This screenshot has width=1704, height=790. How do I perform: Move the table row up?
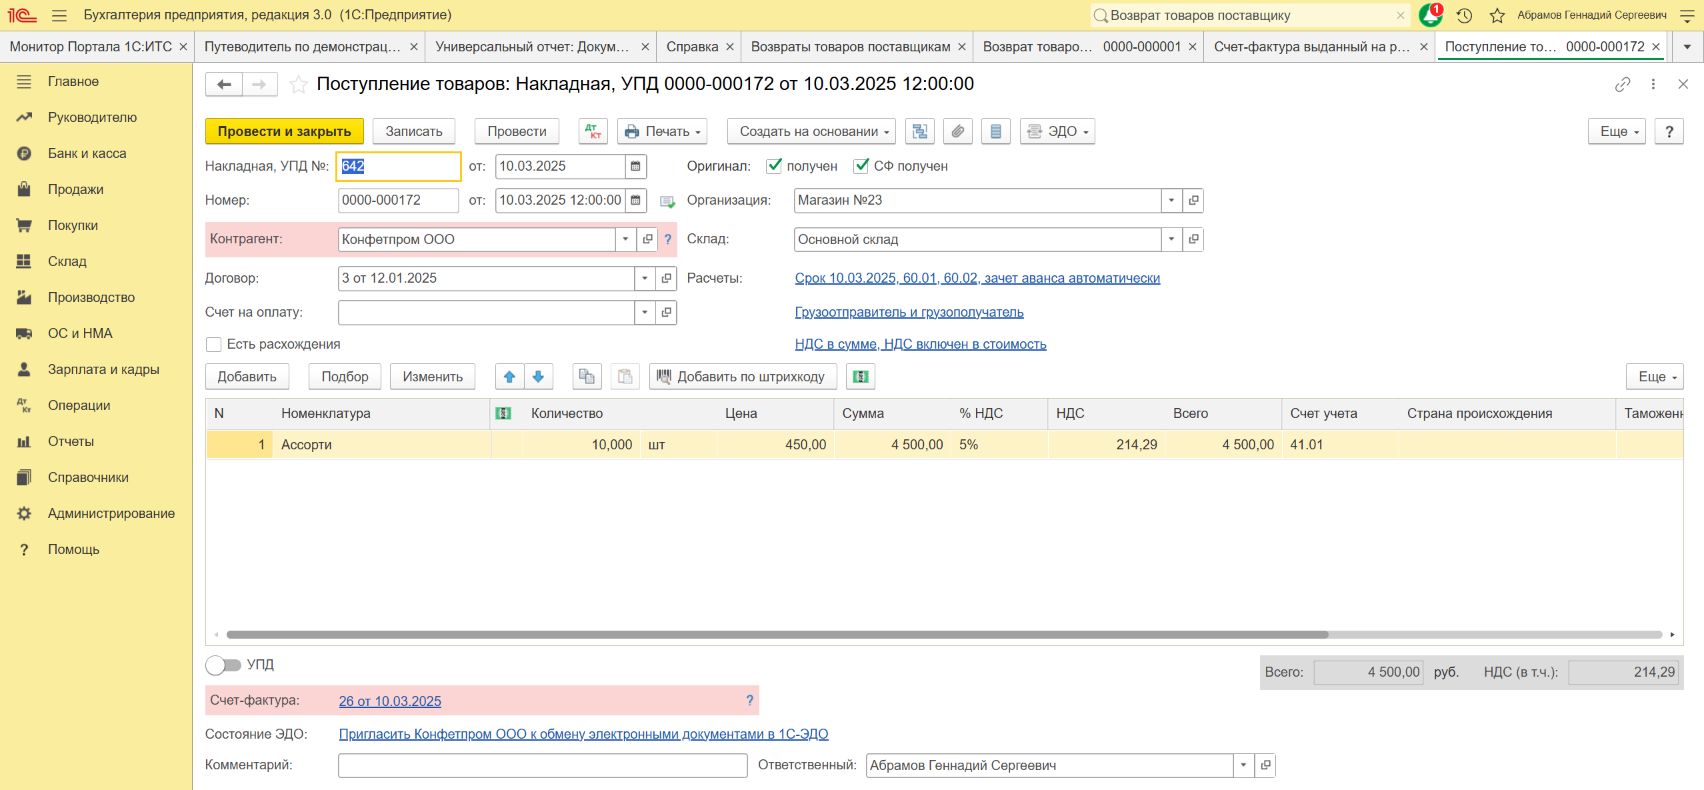click(x=509, y=377)
